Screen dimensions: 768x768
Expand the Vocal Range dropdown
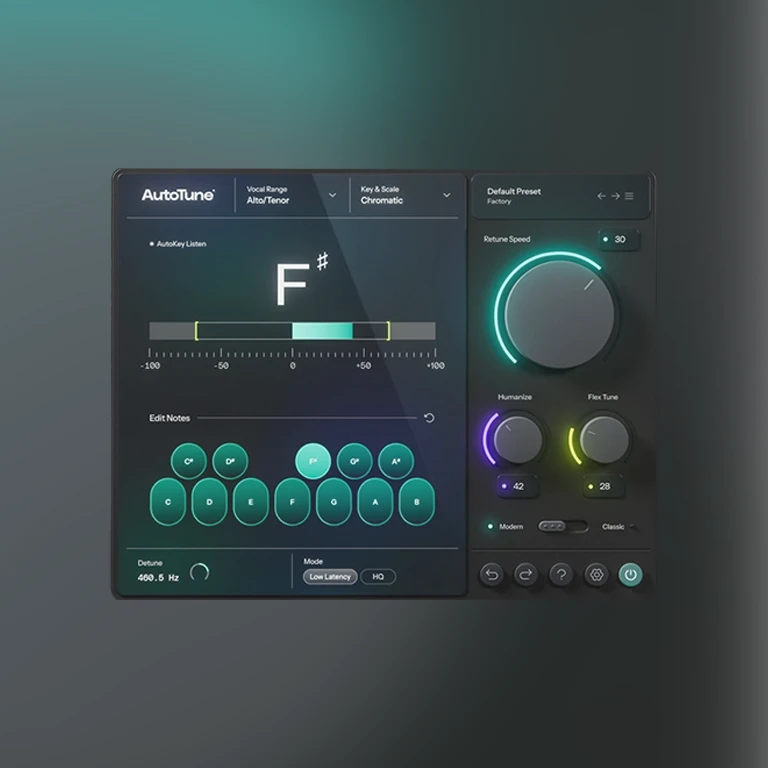click(332, 195)
